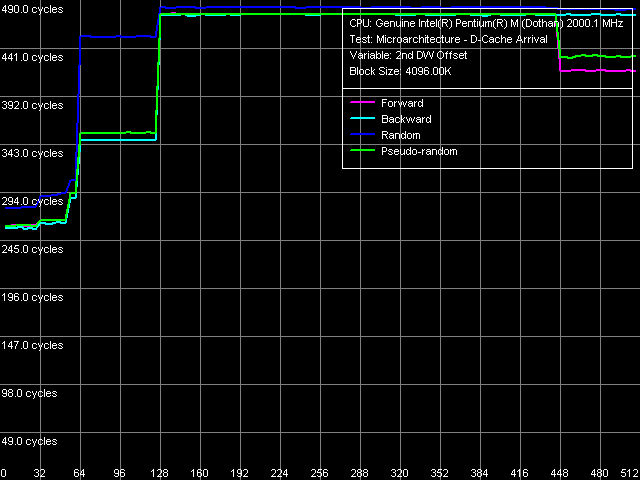Viewport: 640px width, 480px height.
Task: Click the 490.0 cycles axis label
Action: click(x=32, y=9)
